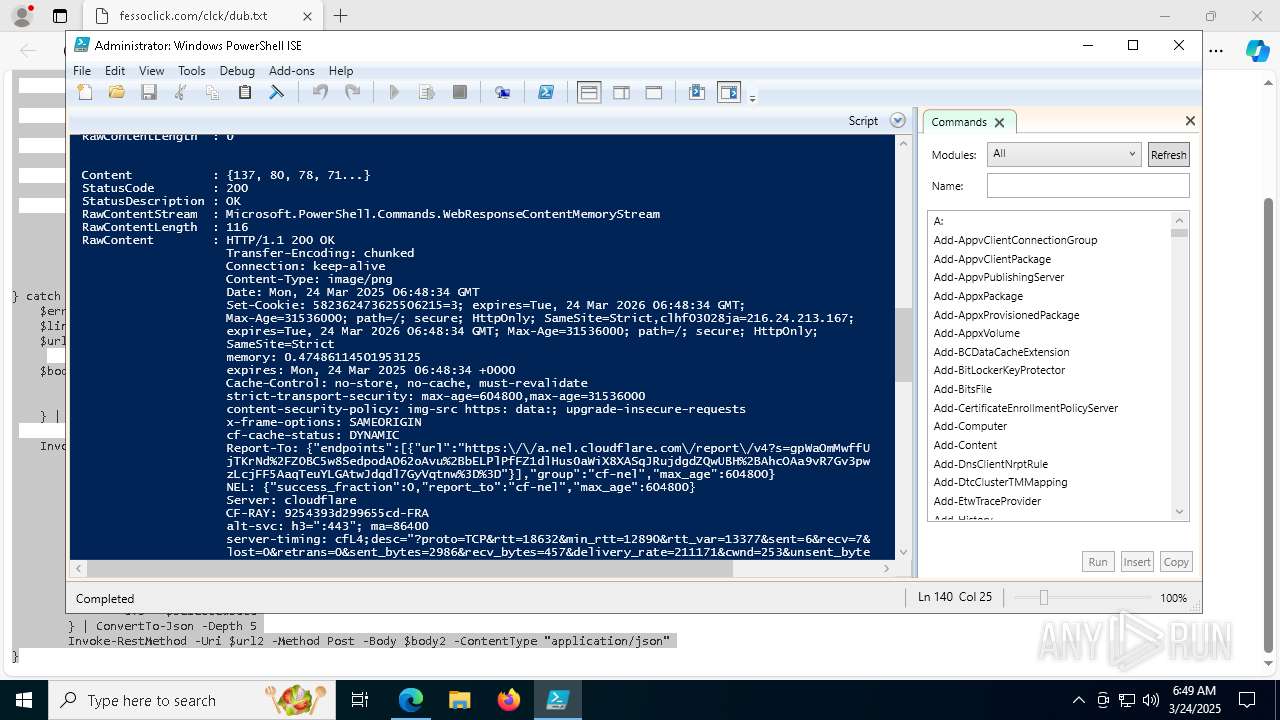Create a new script with the New icon
1280x720 pixels.
pos(85,93)
